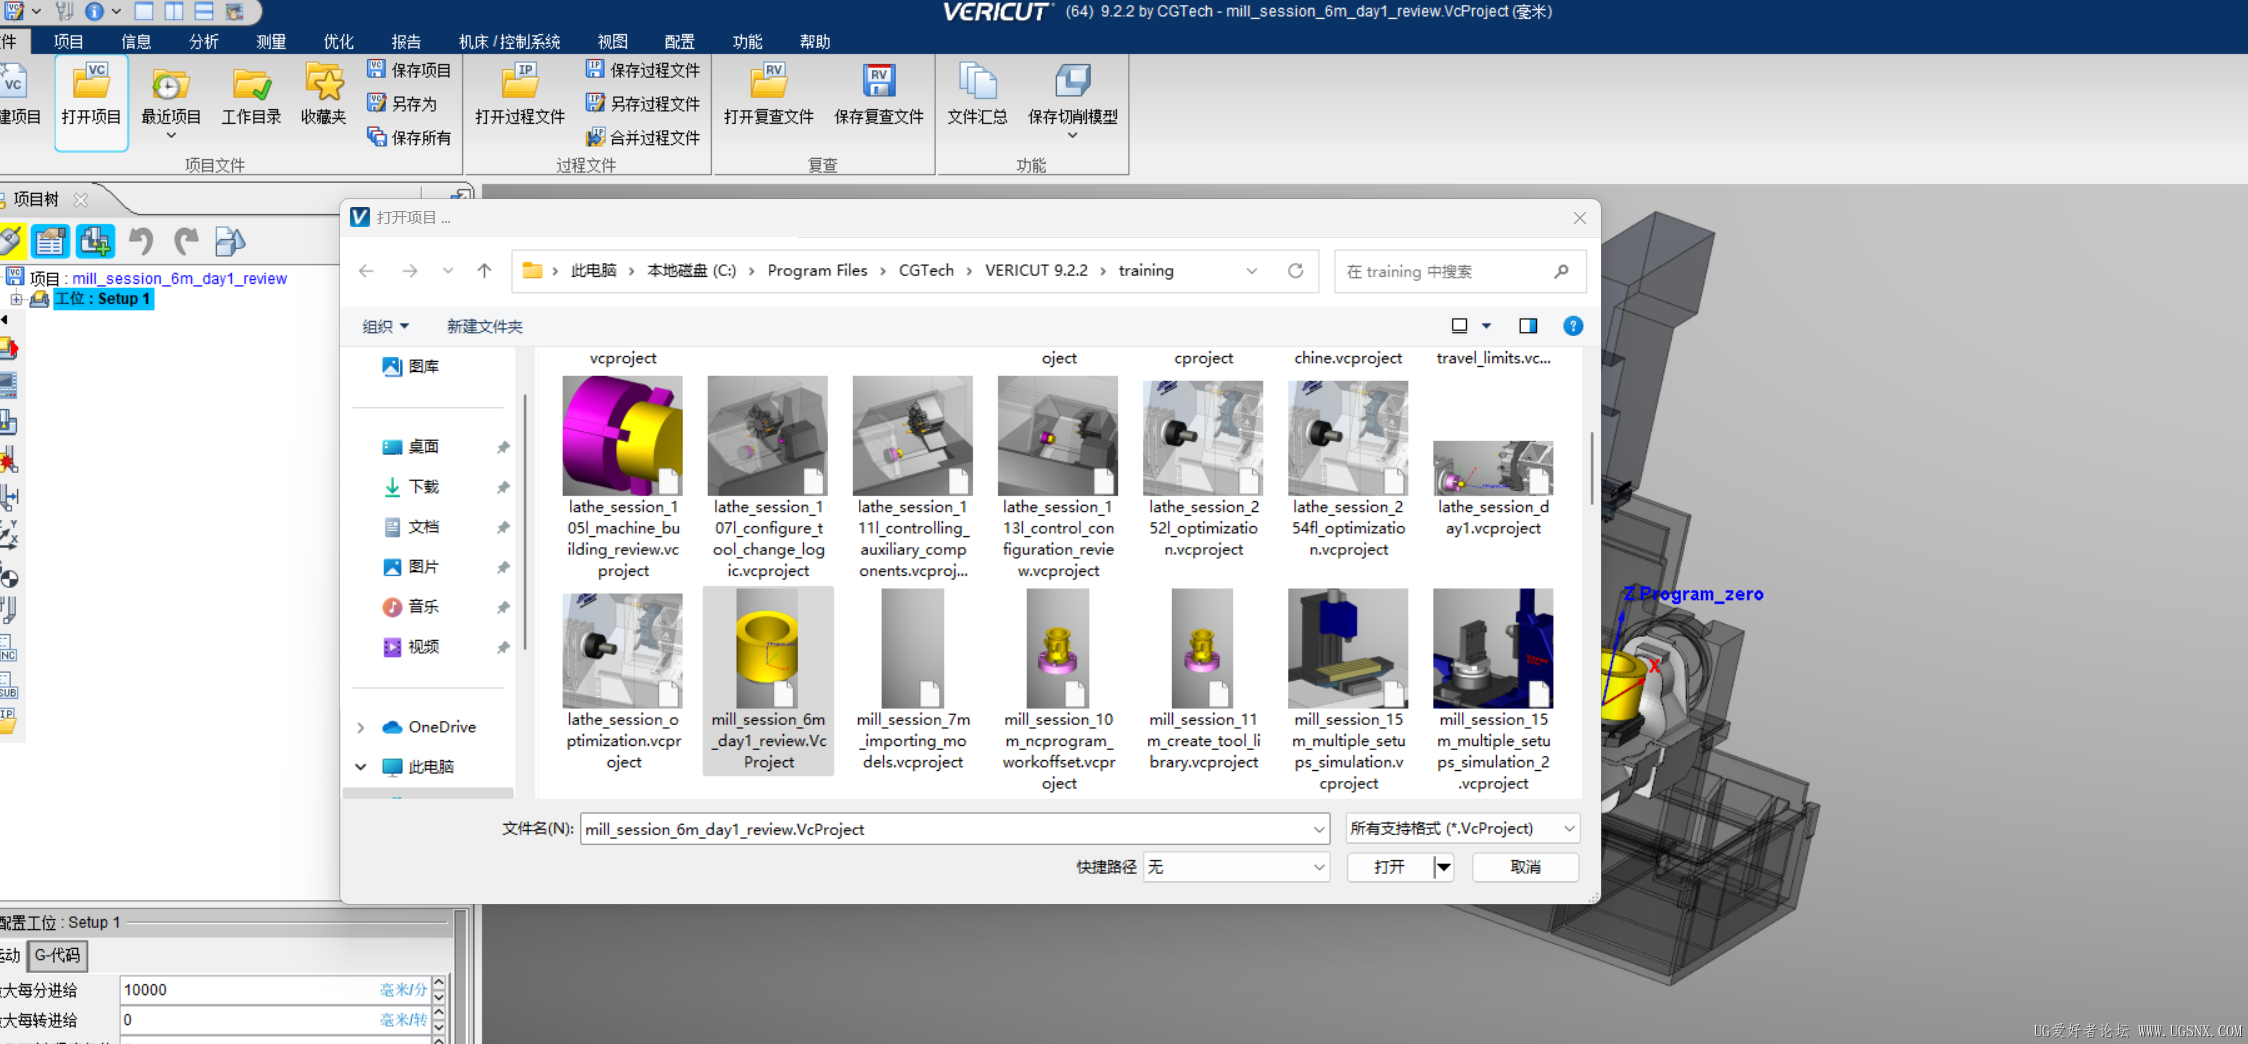Click the help question mark in the dialog
2248x1044 pixels.
click(x=1573, y=326)
